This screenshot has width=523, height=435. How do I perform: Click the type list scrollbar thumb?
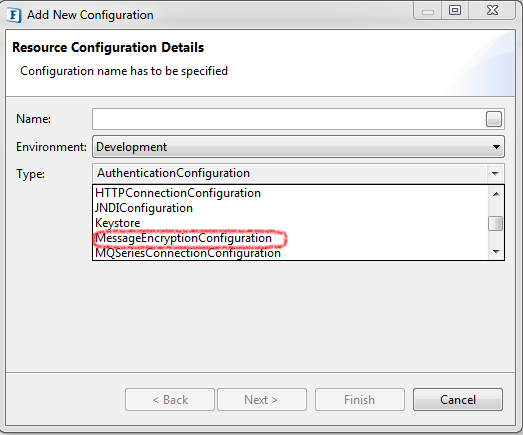click(496, 224)
